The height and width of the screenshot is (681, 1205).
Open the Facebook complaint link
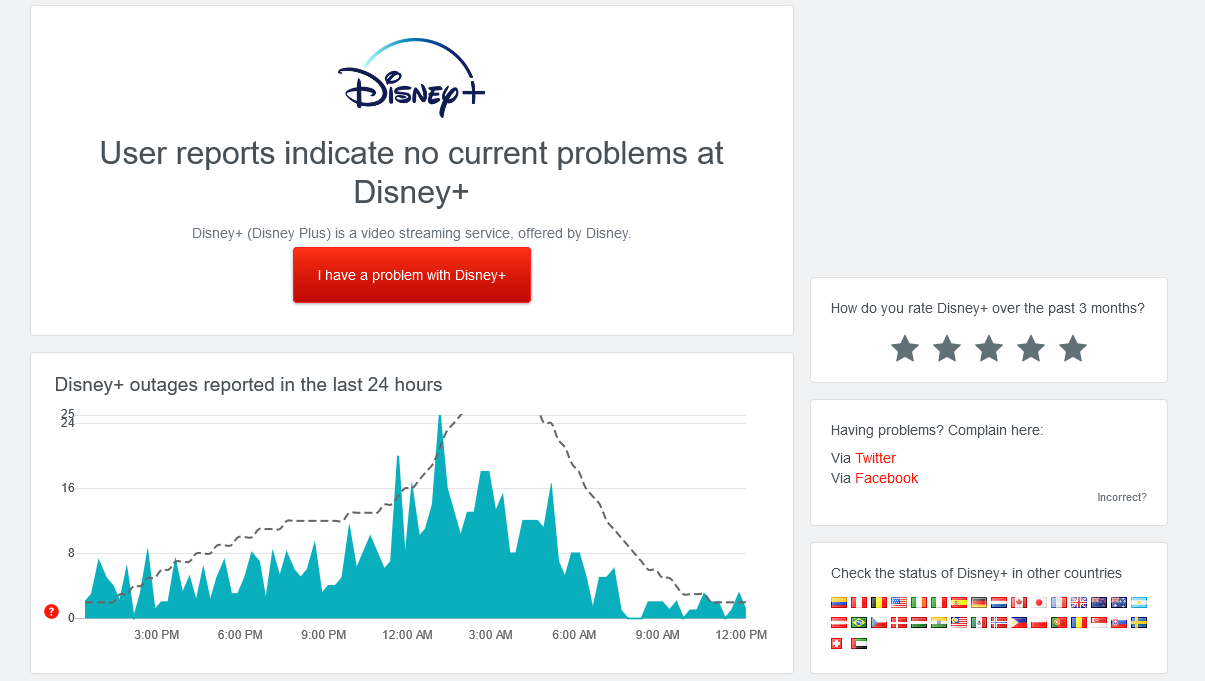(x=886, y=478)
